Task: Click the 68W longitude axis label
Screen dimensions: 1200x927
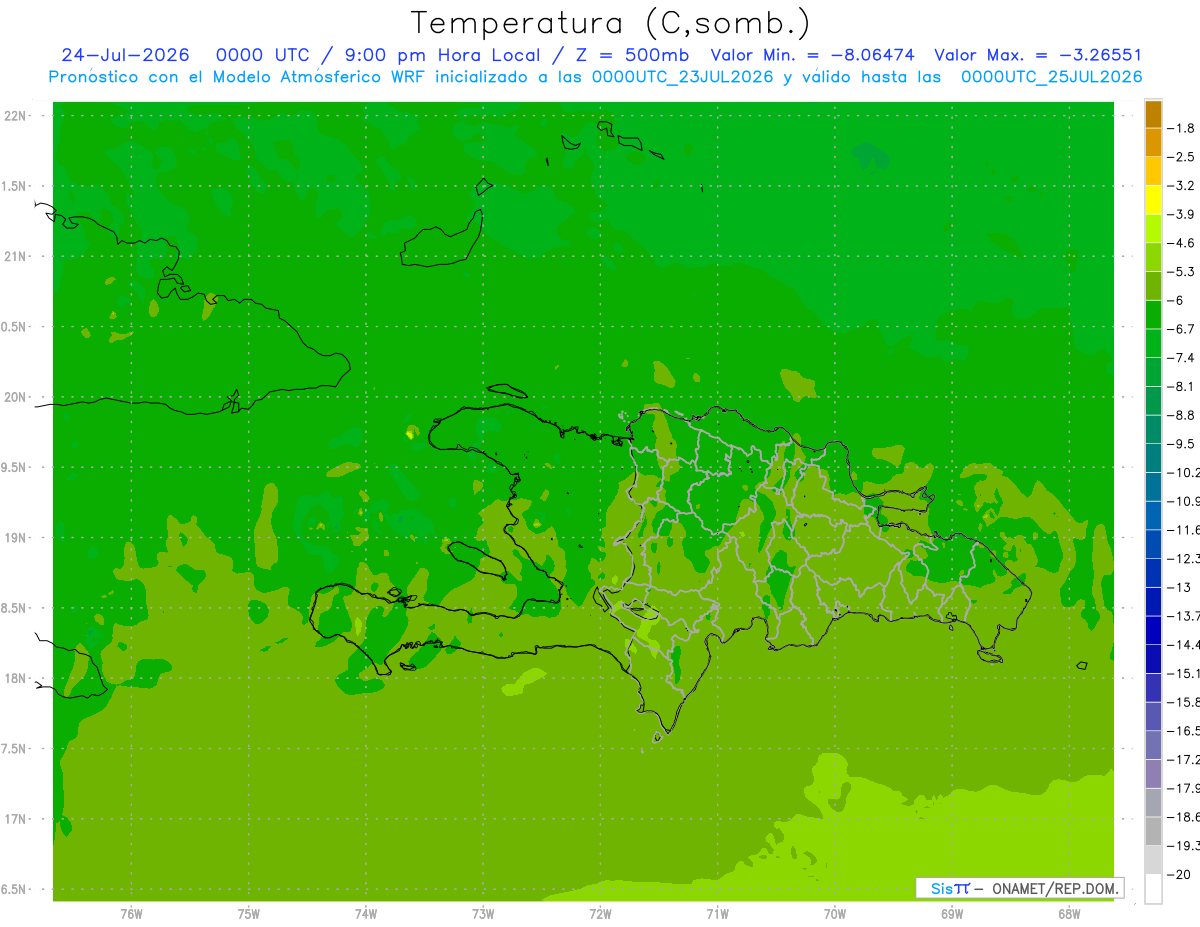Action: tap(1069, 914)
